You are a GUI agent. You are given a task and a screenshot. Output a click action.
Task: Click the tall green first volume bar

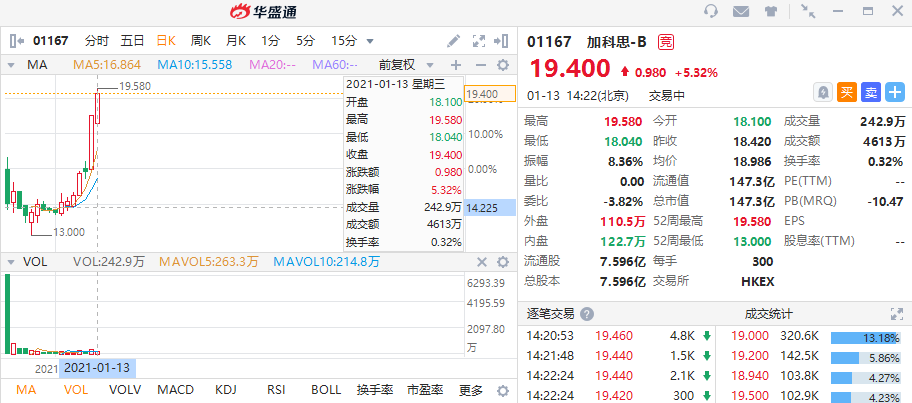(x=8, y=313)
